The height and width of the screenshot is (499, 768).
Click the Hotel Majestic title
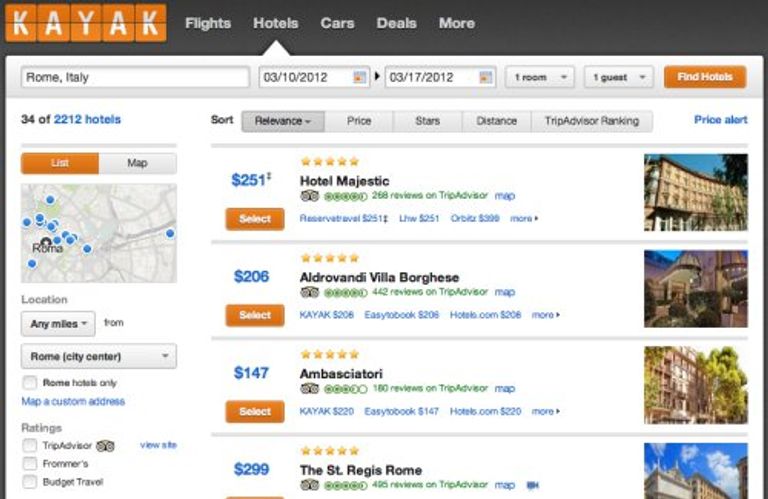point(344,181)
